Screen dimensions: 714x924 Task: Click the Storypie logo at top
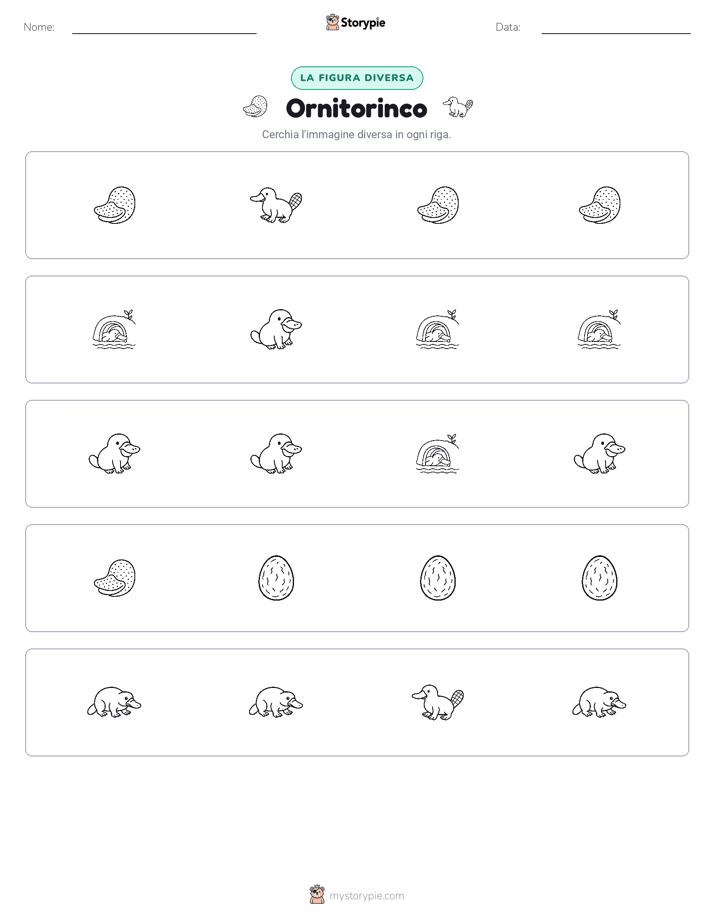pos(355,22)
